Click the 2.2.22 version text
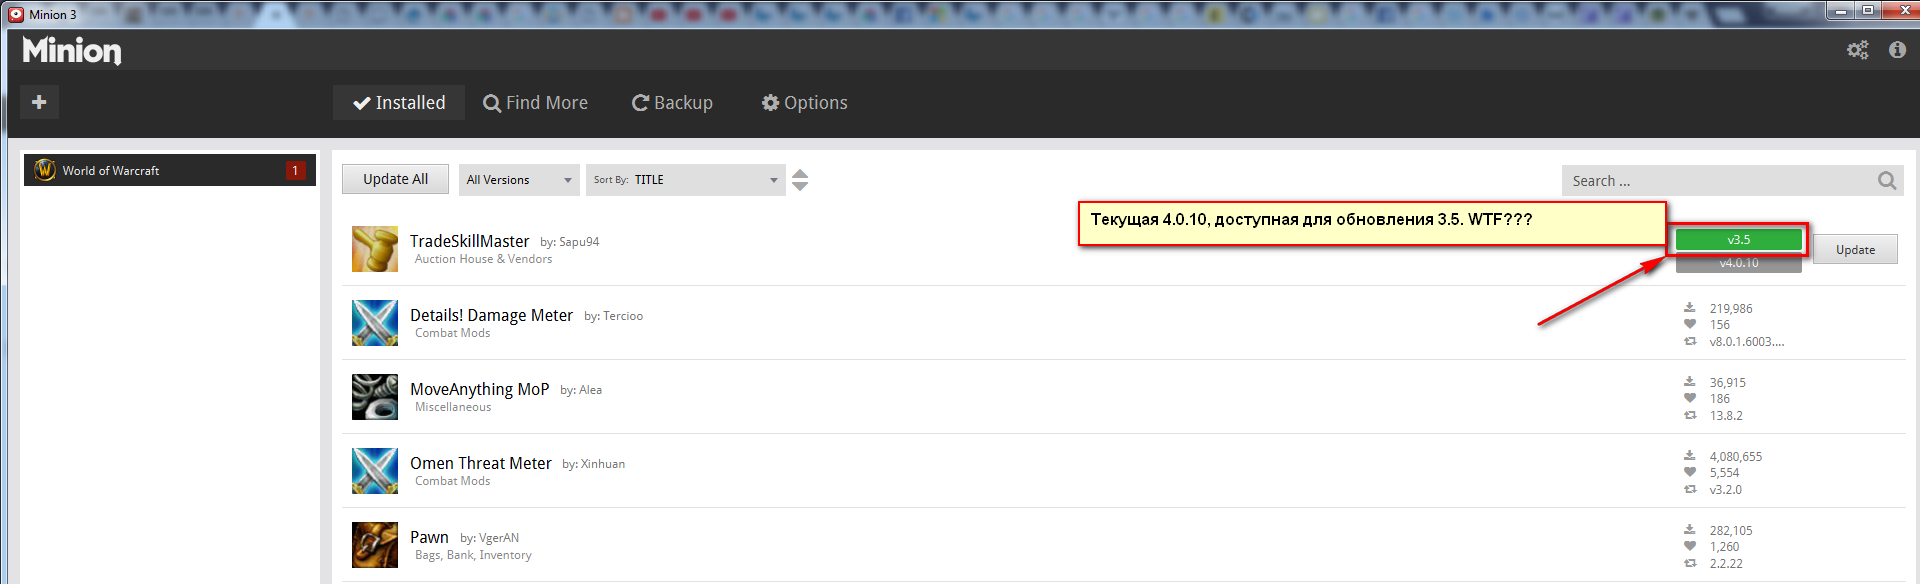This screenshot has width=1920, height=584. (x=1726, y=564)
